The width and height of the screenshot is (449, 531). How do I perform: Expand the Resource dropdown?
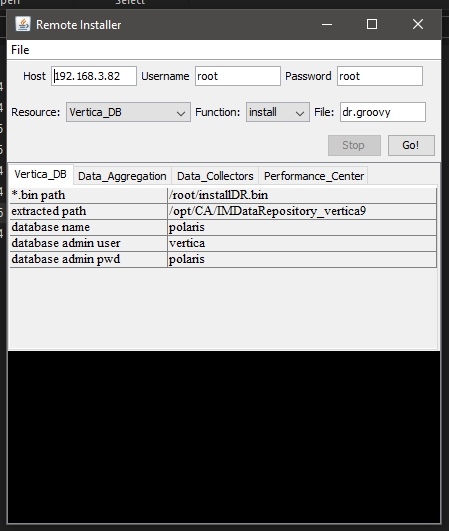(x=128, y=112)
